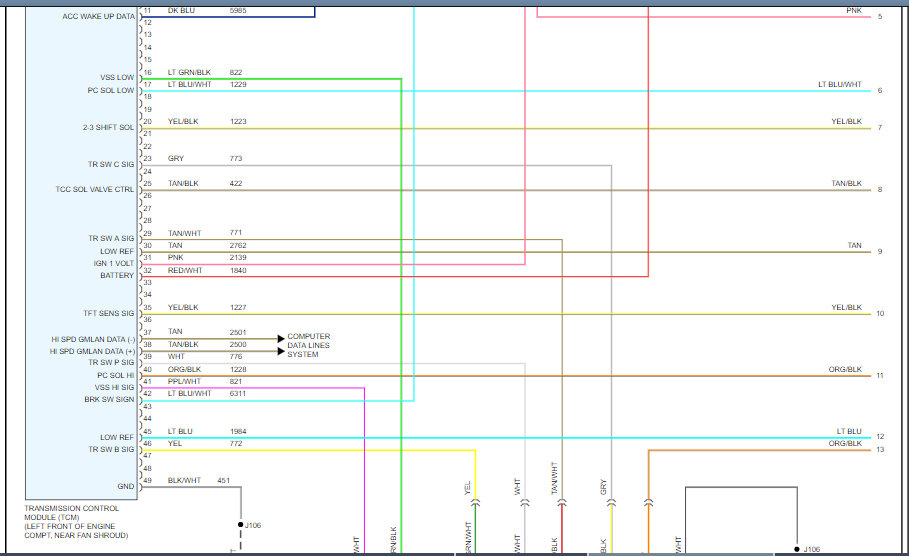Select circuit number 771
The width and height of the screenshot is (909, 556).
click(236, 232)
